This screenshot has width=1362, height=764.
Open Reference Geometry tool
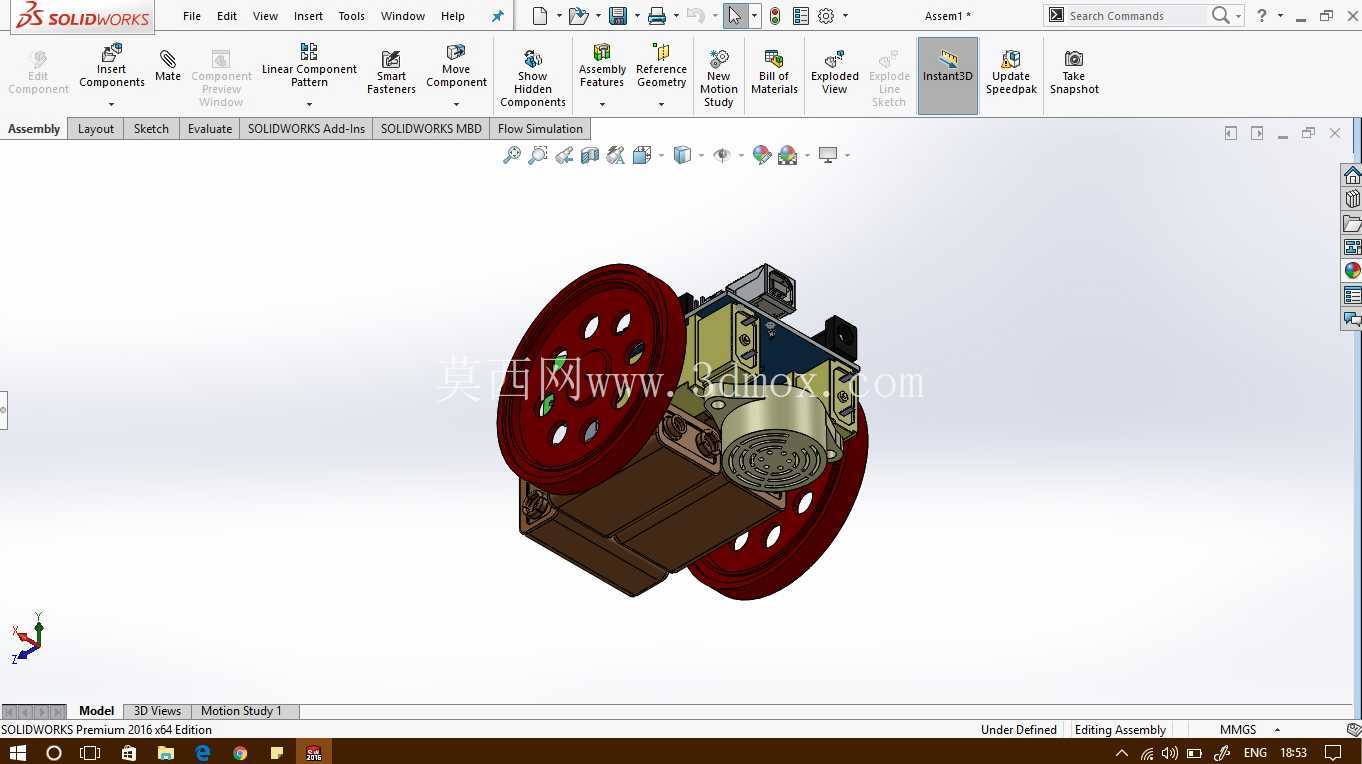coord(661,66)
